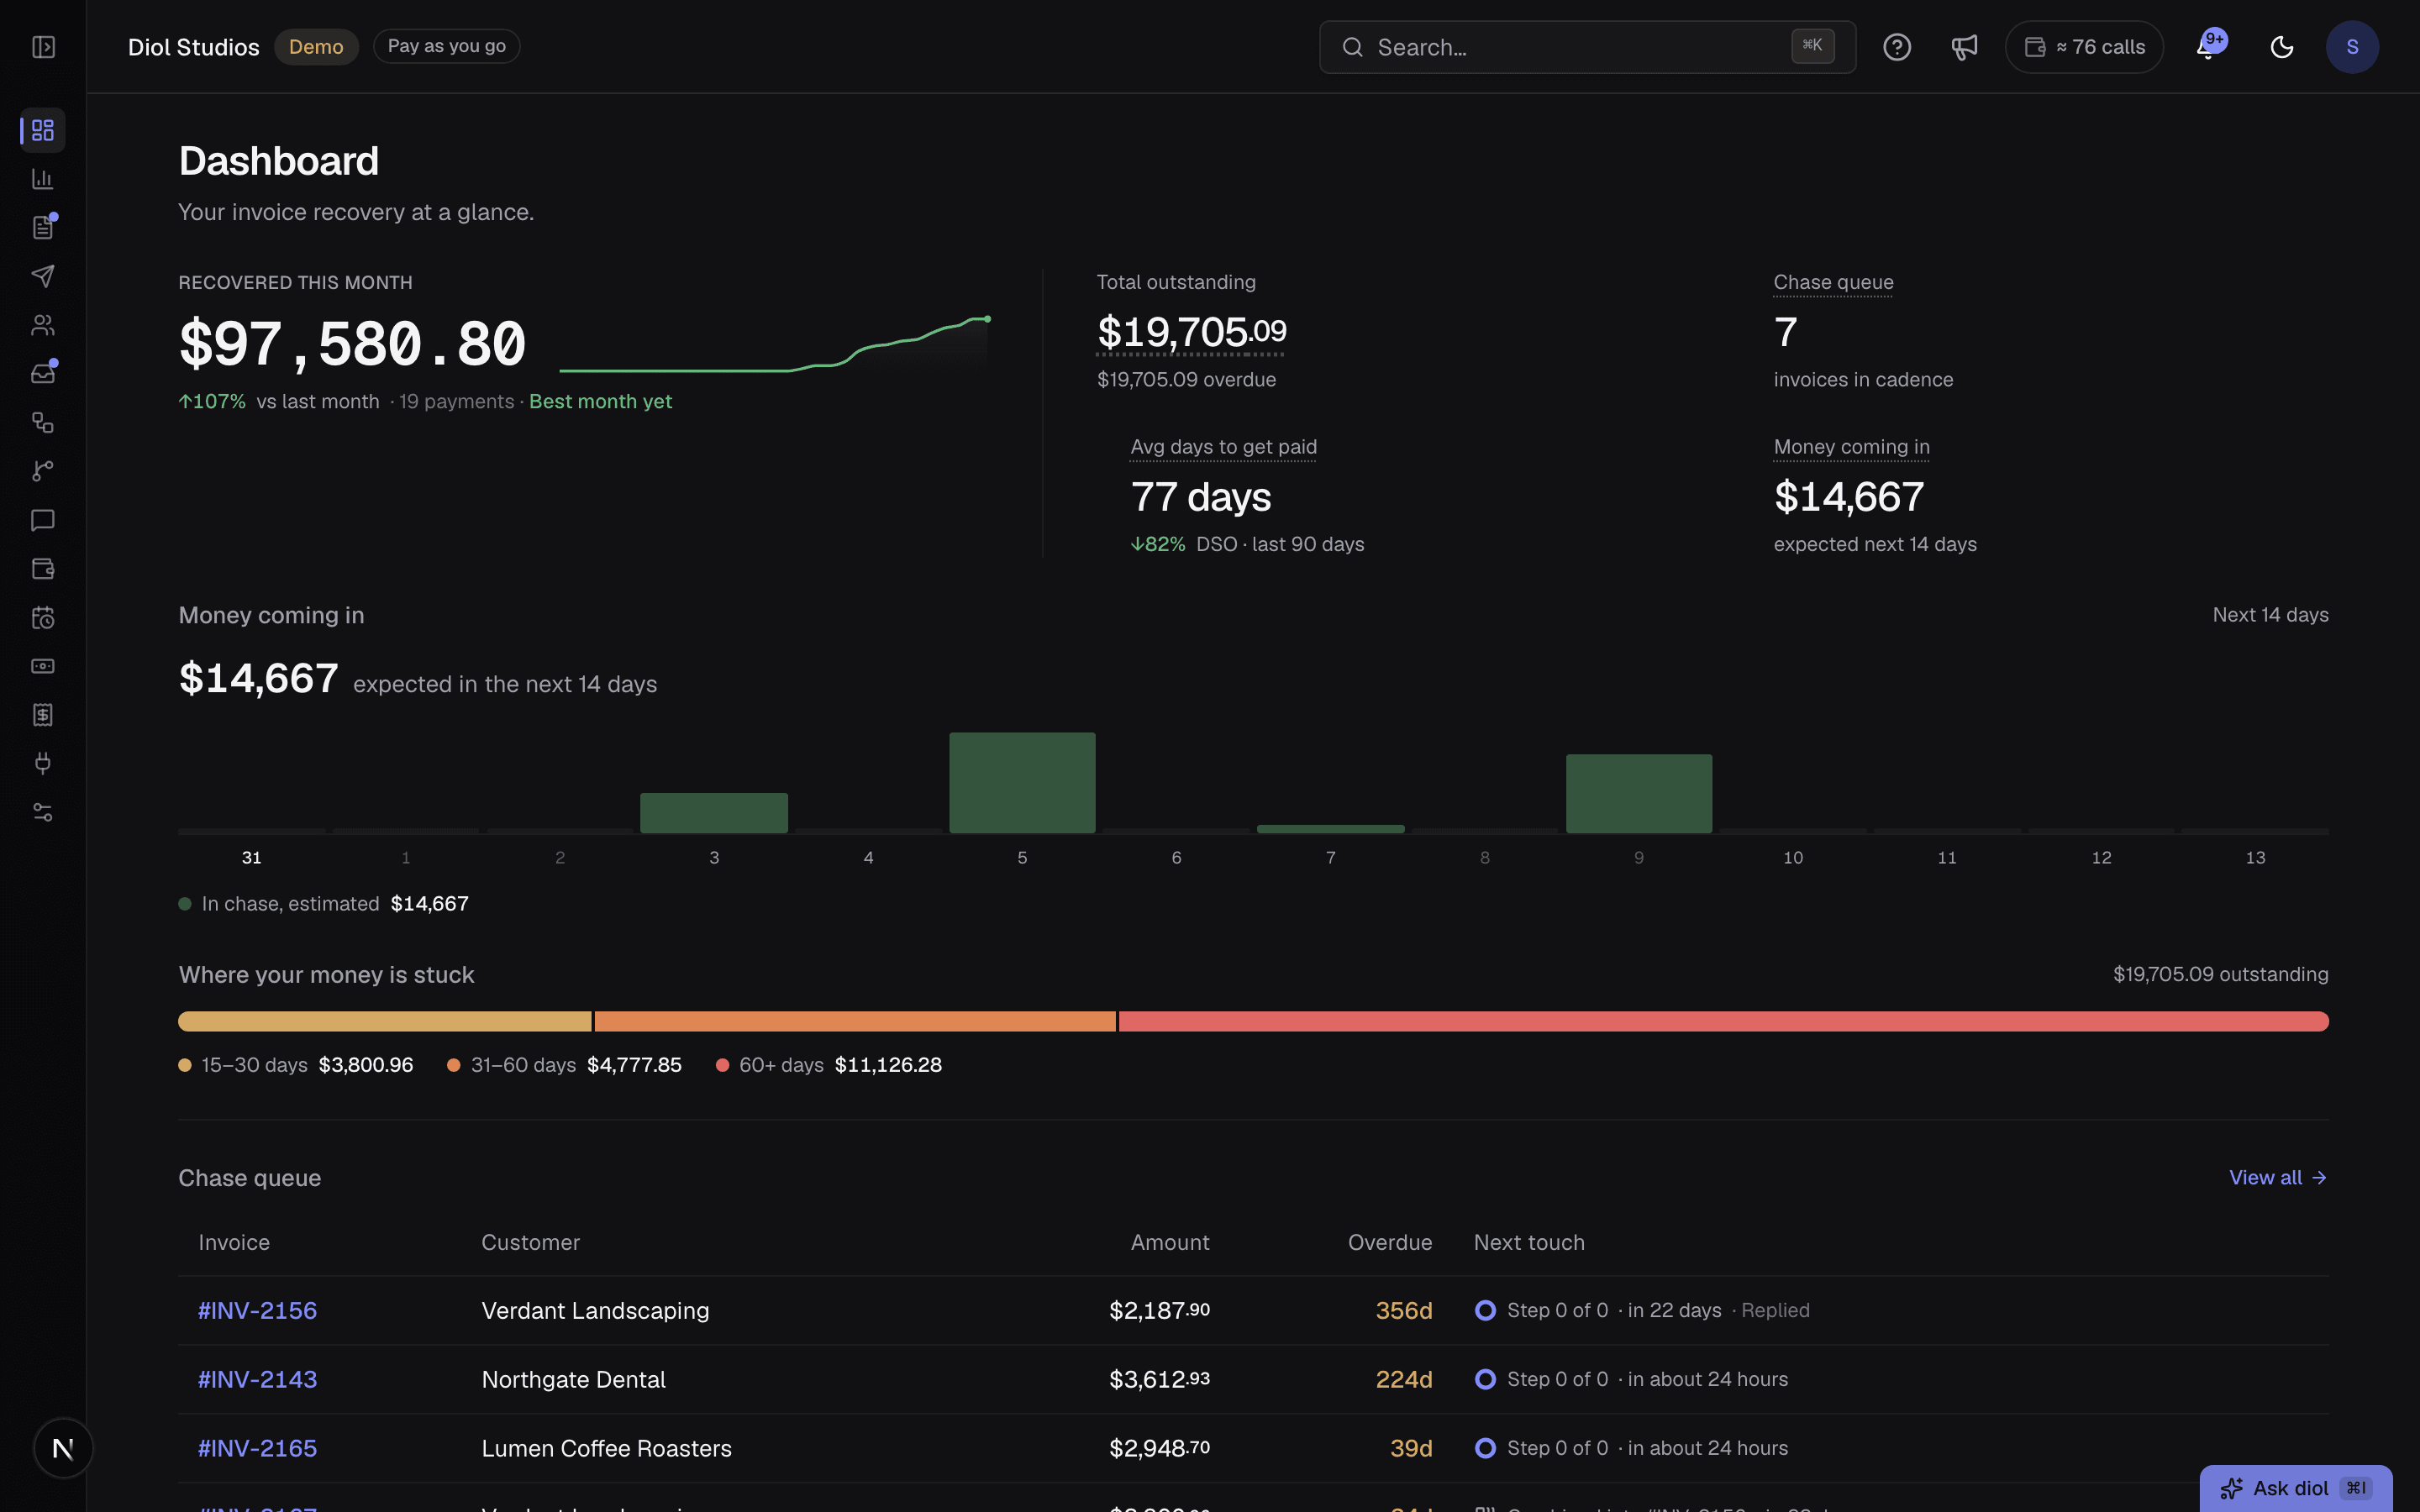Click the Chase queue stat label
Screen dimensions: 2420x1512
point(1833,282)
